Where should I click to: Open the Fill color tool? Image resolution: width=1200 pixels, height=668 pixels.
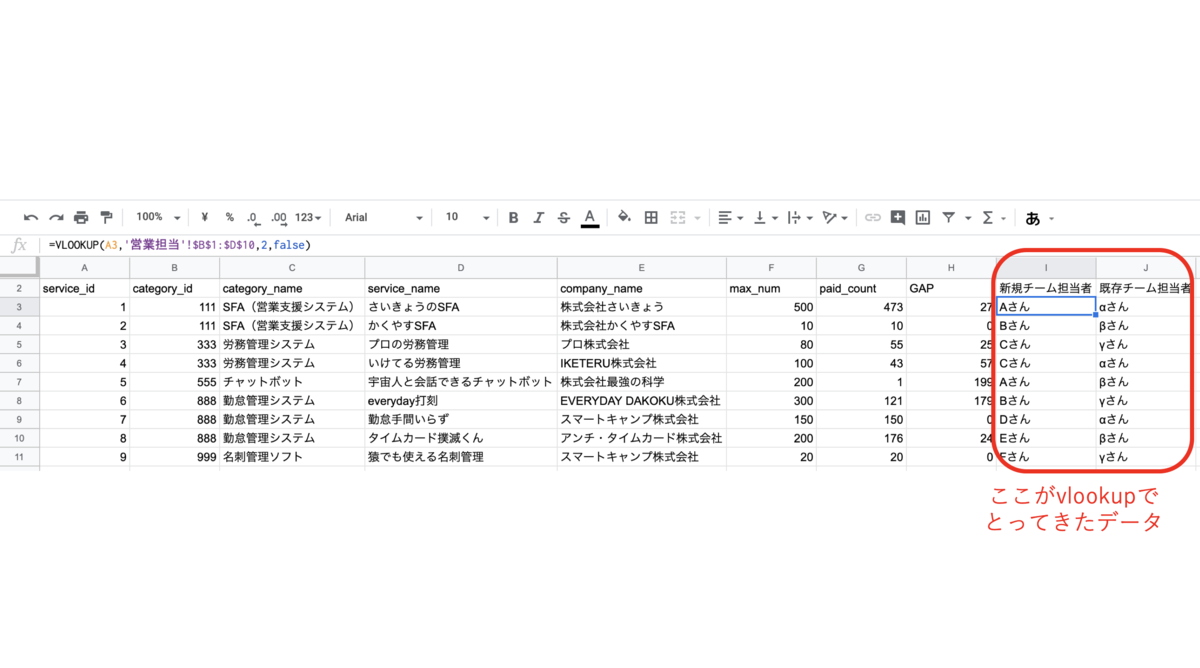click(x=622, y=217)
